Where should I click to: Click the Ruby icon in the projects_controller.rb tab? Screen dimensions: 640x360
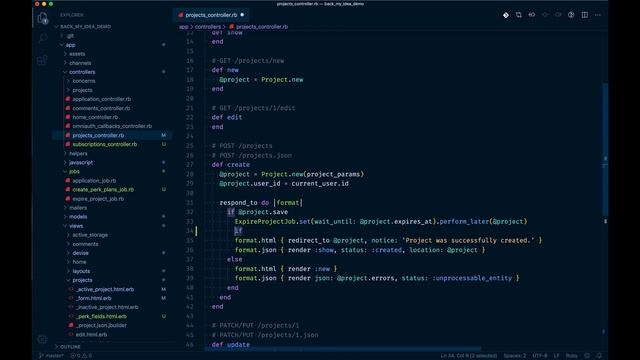coord(181,15)
